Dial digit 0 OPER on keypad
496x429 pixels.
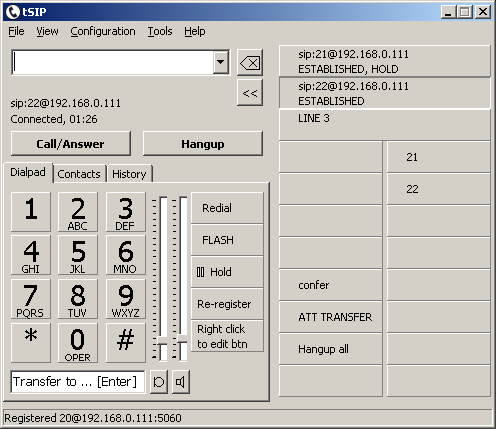[x=78, y=343]
